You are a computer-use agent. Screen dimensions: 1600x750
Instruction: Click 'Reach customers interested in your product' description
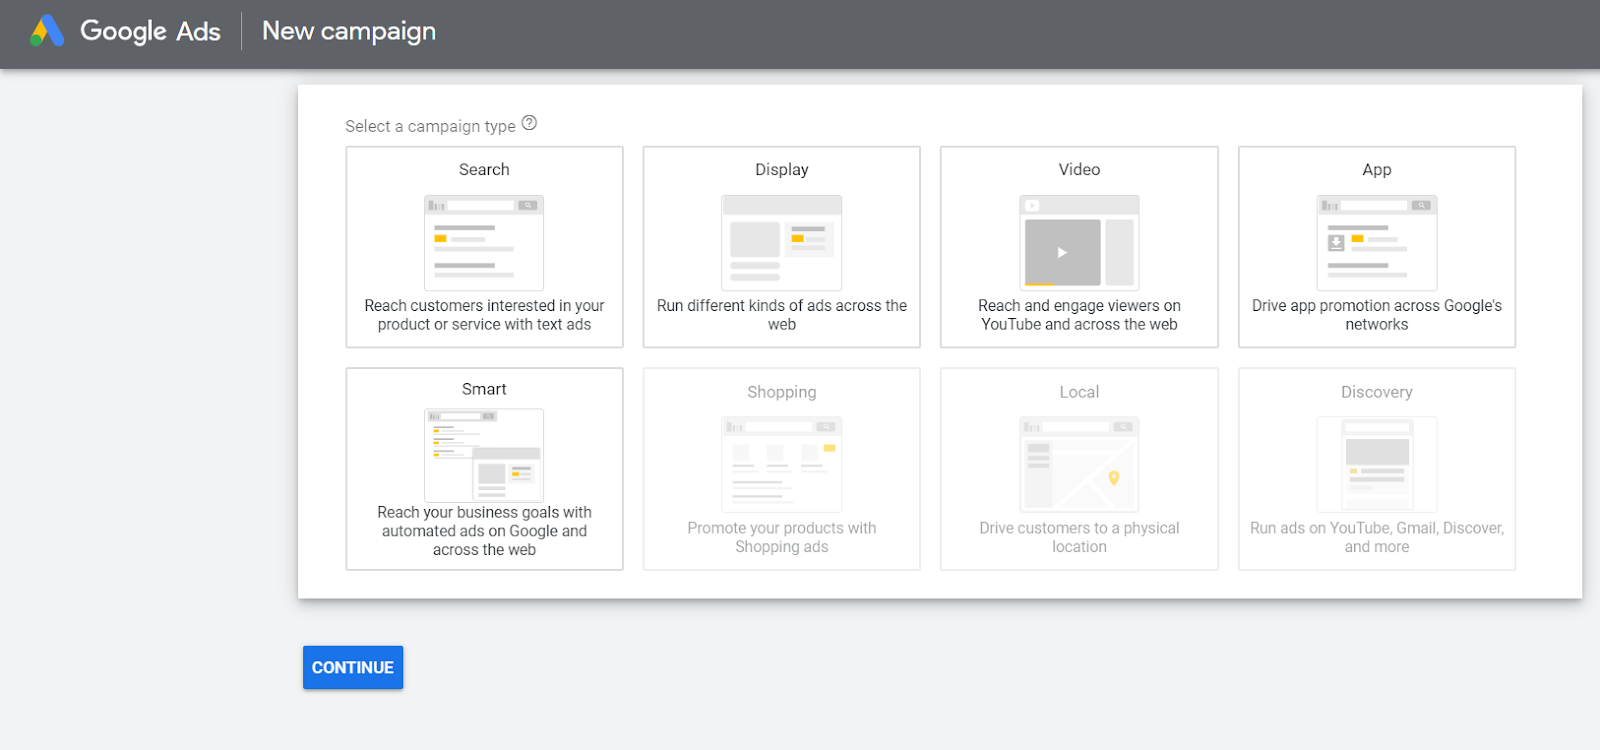(484, 315)
